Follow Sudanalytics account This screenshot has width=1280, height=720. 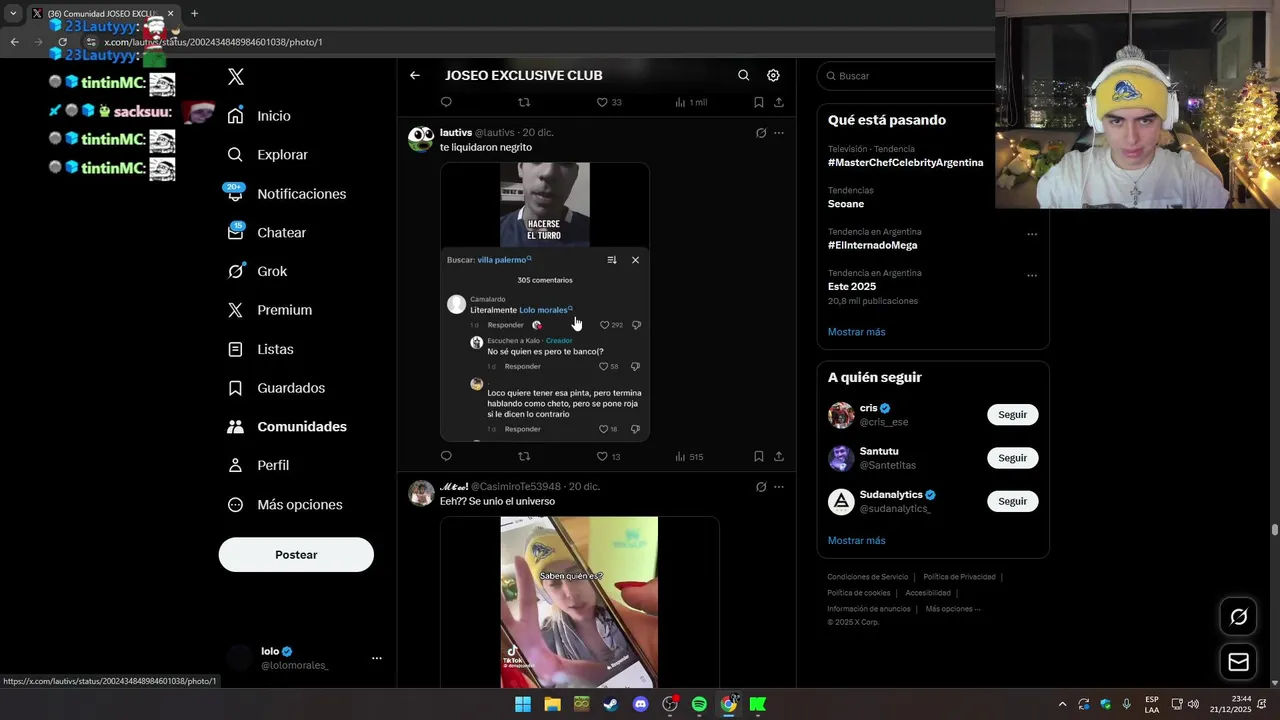(x=1012, y=501)
